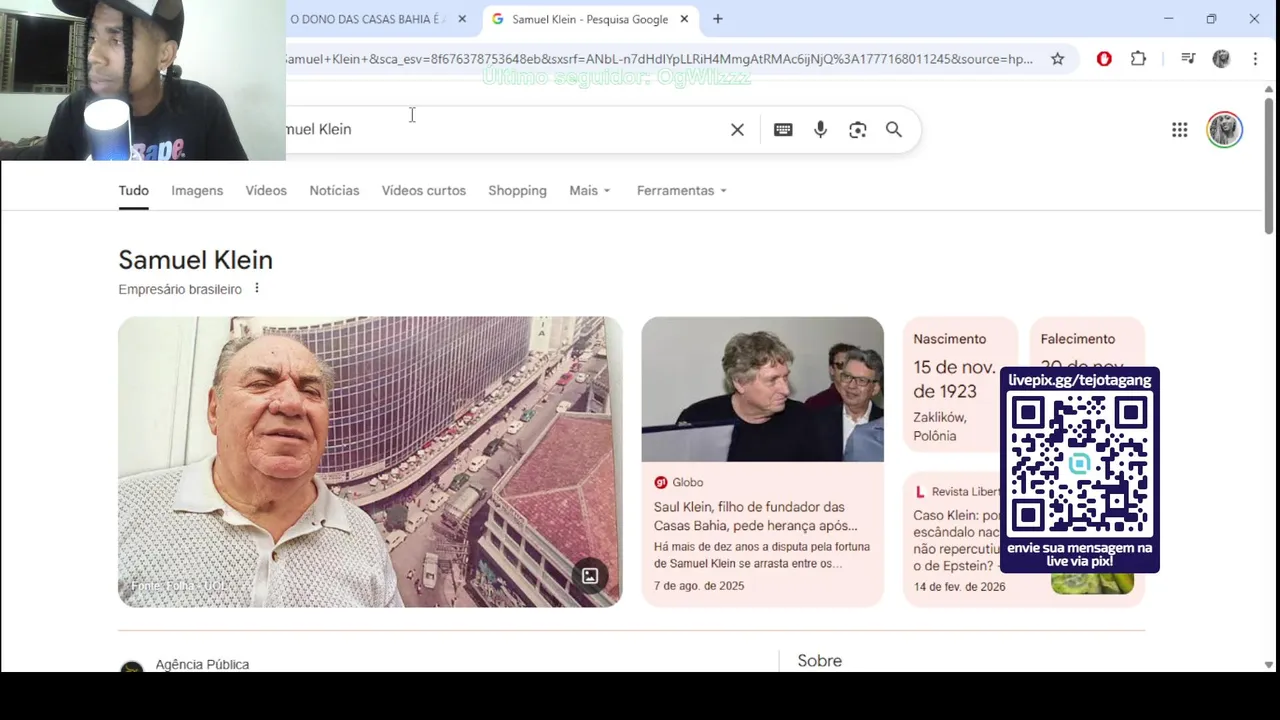The image size is (1280, 720).
Task: Open the browser extensions puzzle icon
Action: [x=1138, y=59]
